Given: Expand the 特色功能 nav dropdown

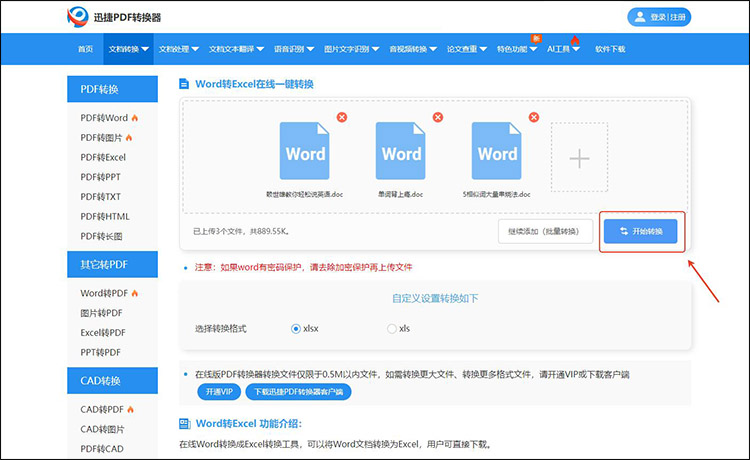Looking at the screenshot, I should [x=517, y=49].
